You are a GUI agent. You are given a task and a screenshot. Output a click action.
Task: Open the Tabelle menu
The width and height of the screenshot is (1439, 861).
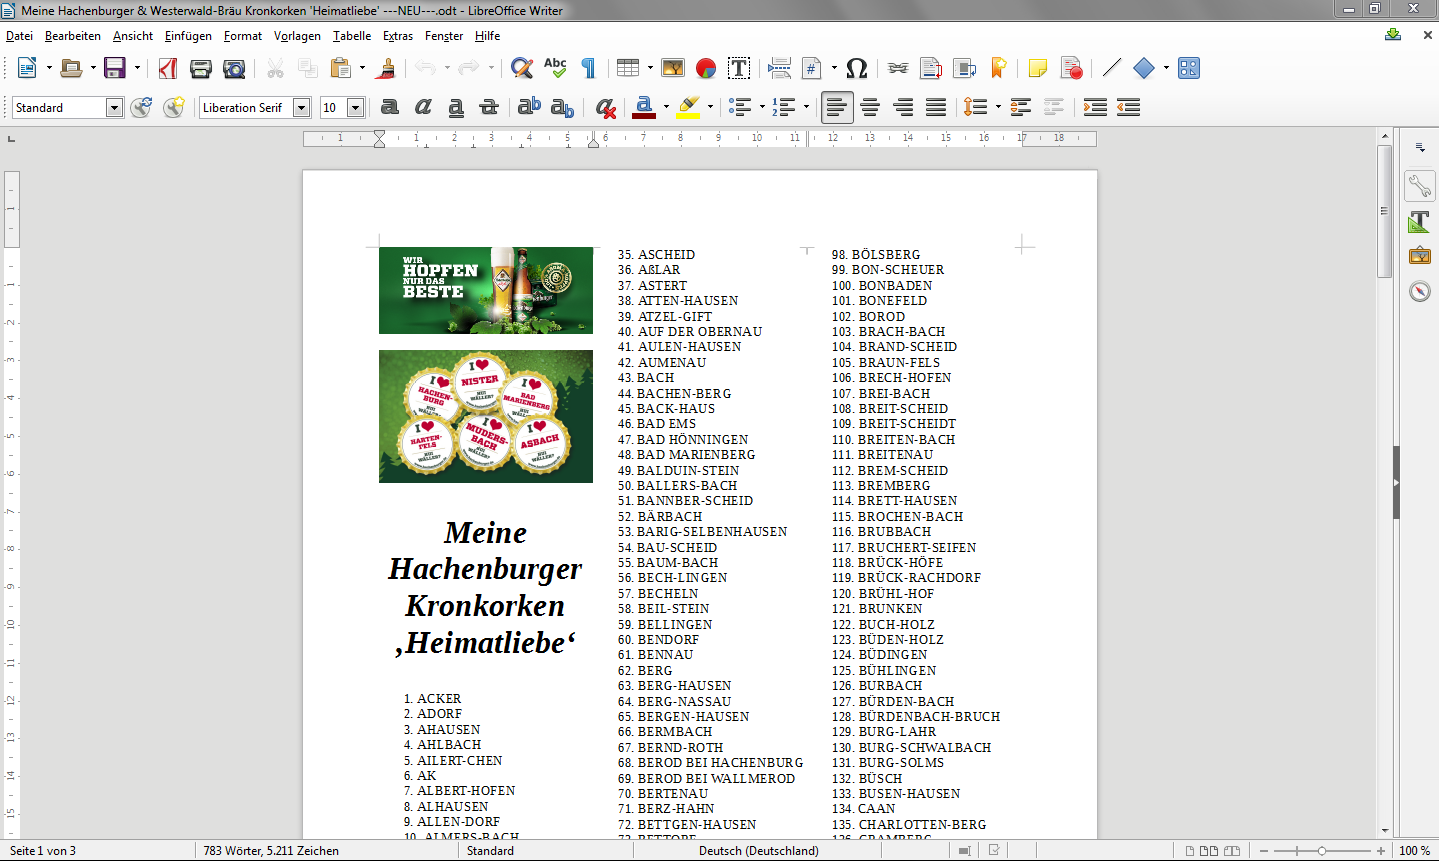352,35
